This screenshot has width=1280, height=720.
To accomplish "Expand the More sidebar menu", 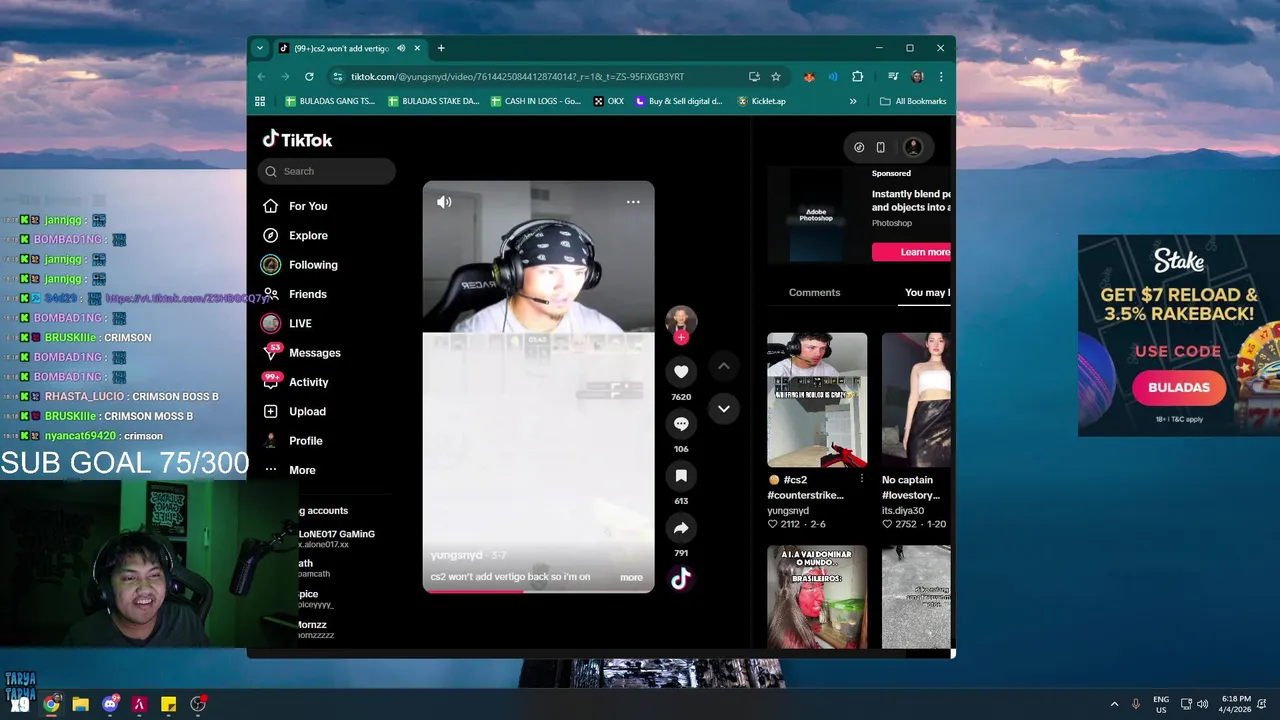I will (x=302, y=470).
